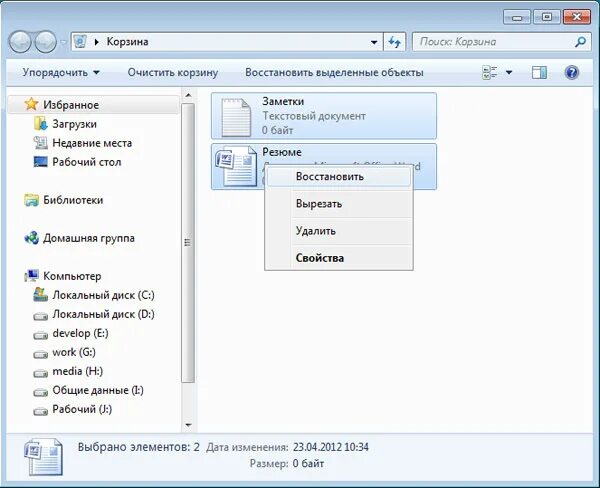Click the Forward navigation arrow button
The image size is (600, 488).
[x=46, y=41]
